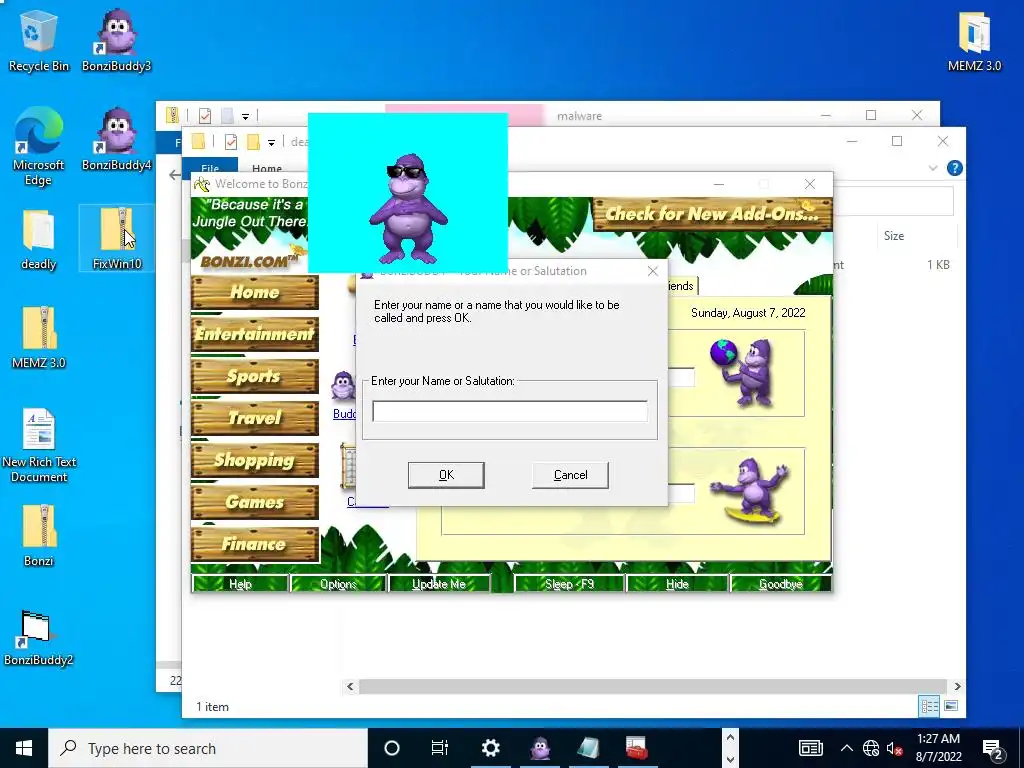
Task: Switch to large icons view in Explorer
Action: [x=951, y=705]
